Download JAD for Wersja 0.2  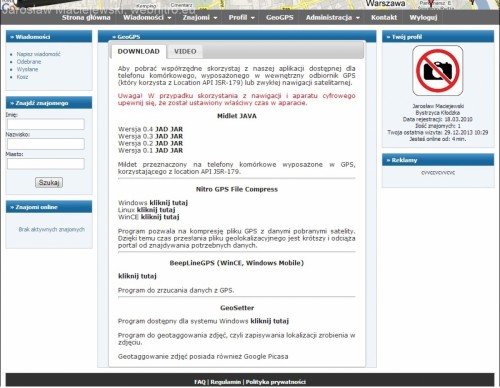162,143
